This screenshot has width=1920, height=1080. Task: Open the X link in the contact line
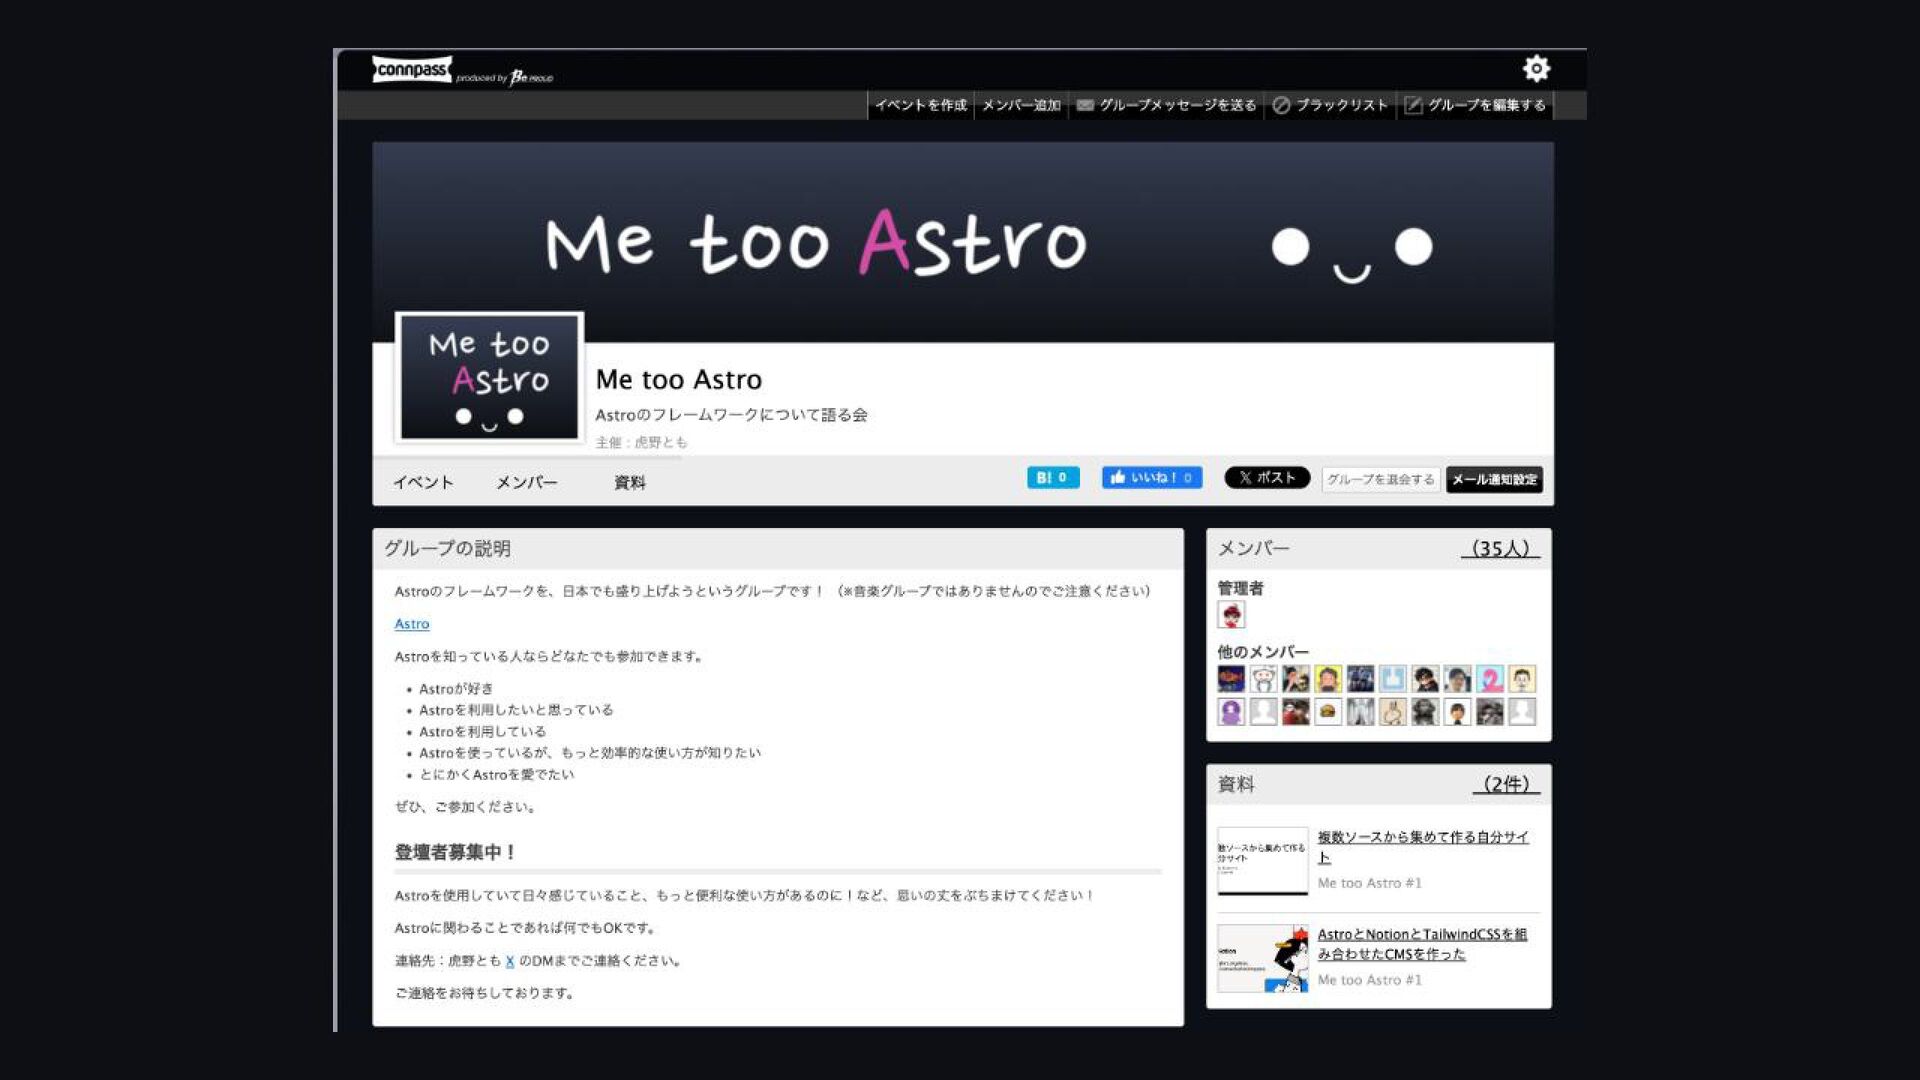click(510, 961)
